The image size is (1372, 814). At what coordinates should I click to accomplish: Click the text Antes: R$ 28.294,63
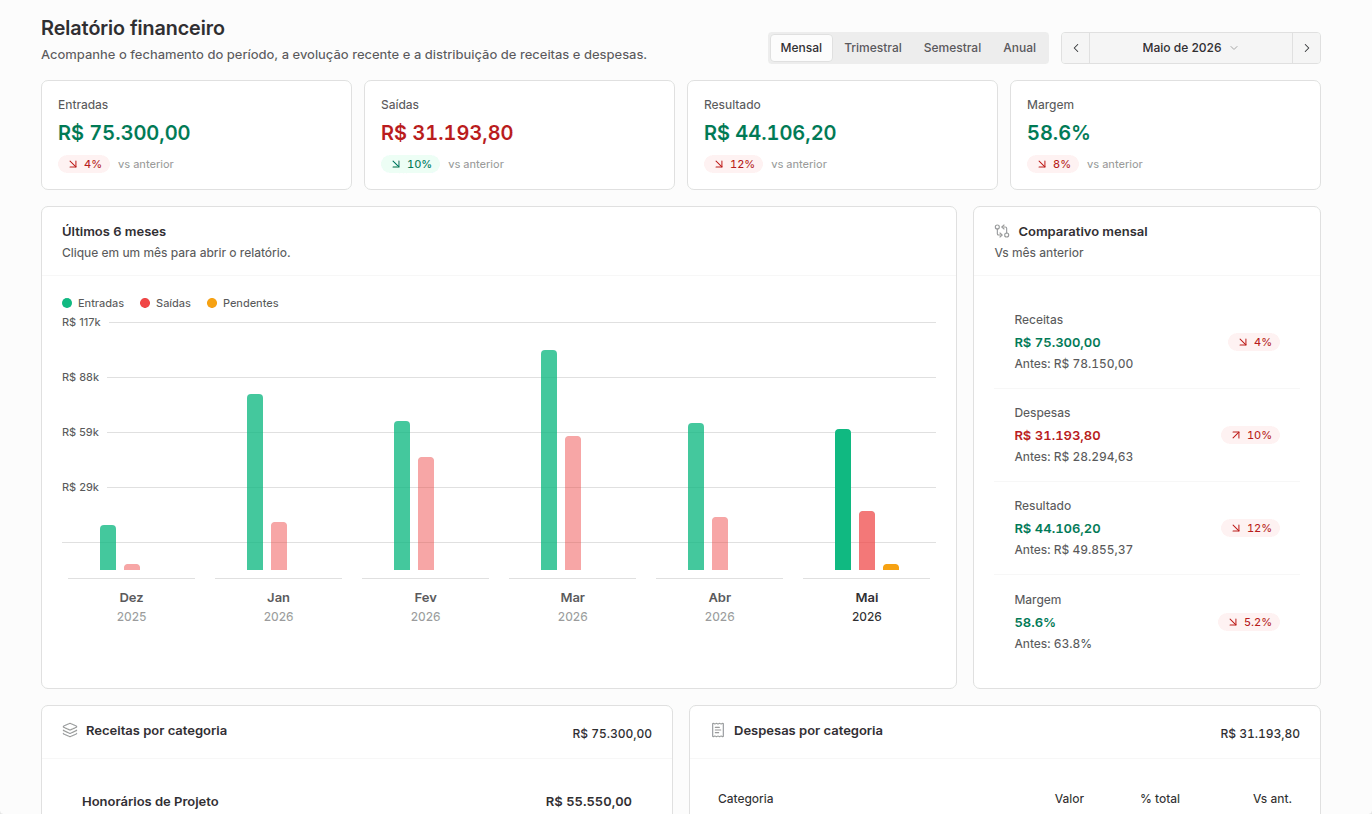[x=1074, y=457]
